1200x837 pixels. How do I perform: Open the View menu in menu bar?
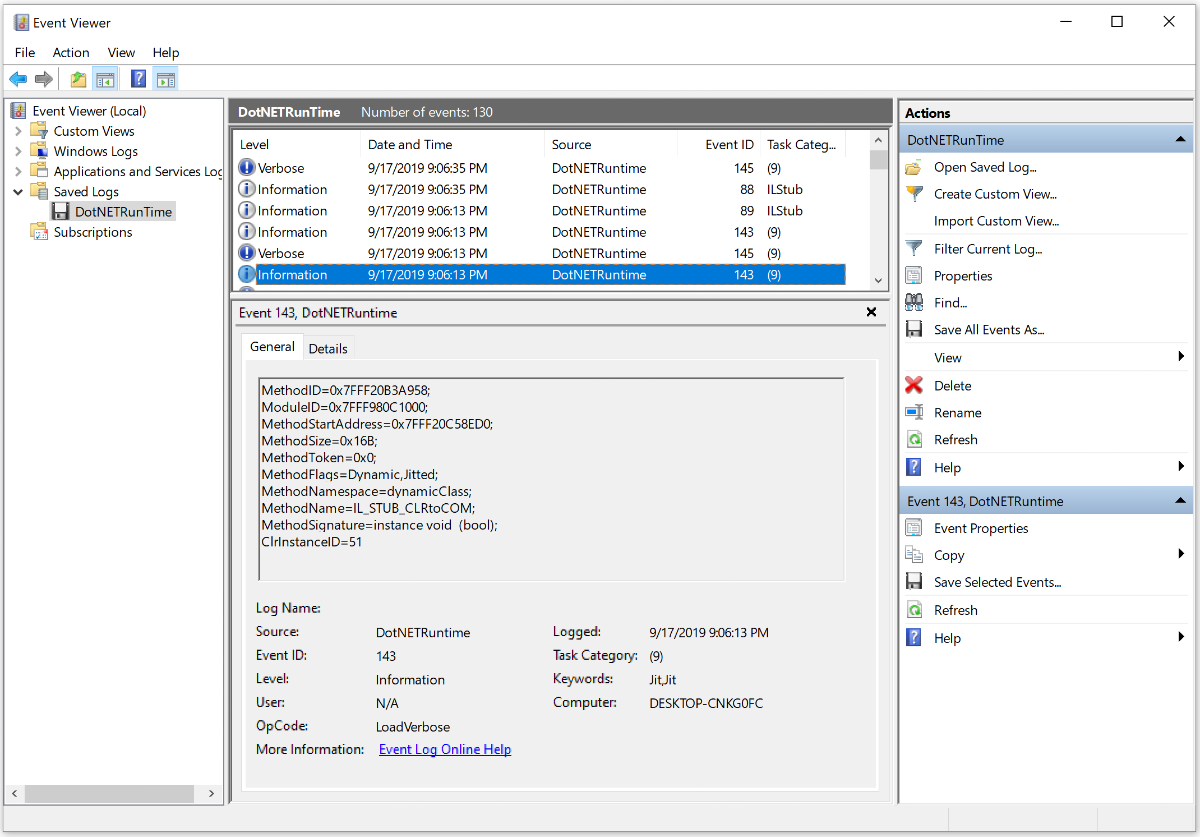click(x=121, y=52)
